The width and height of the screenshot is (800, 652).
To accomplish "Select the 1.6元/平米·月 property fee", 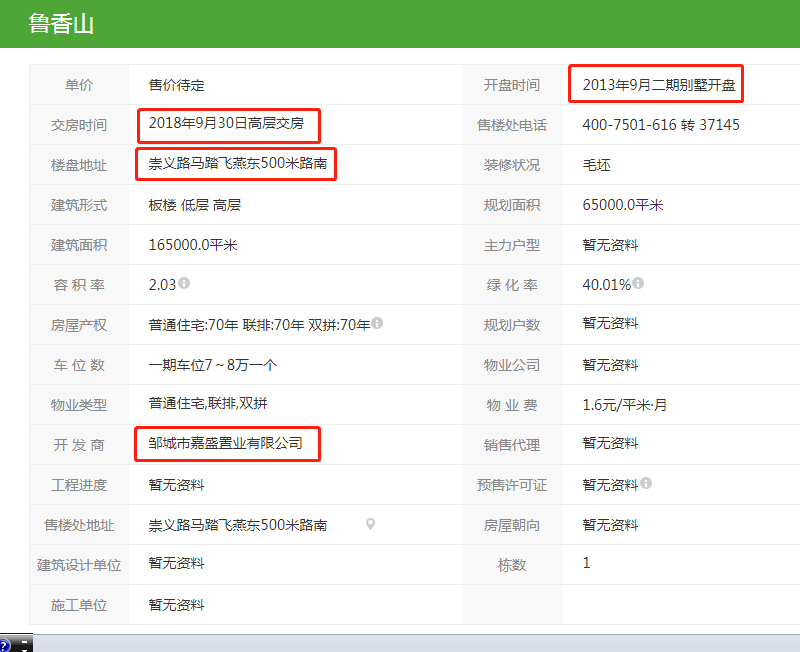I will [624, 405].
